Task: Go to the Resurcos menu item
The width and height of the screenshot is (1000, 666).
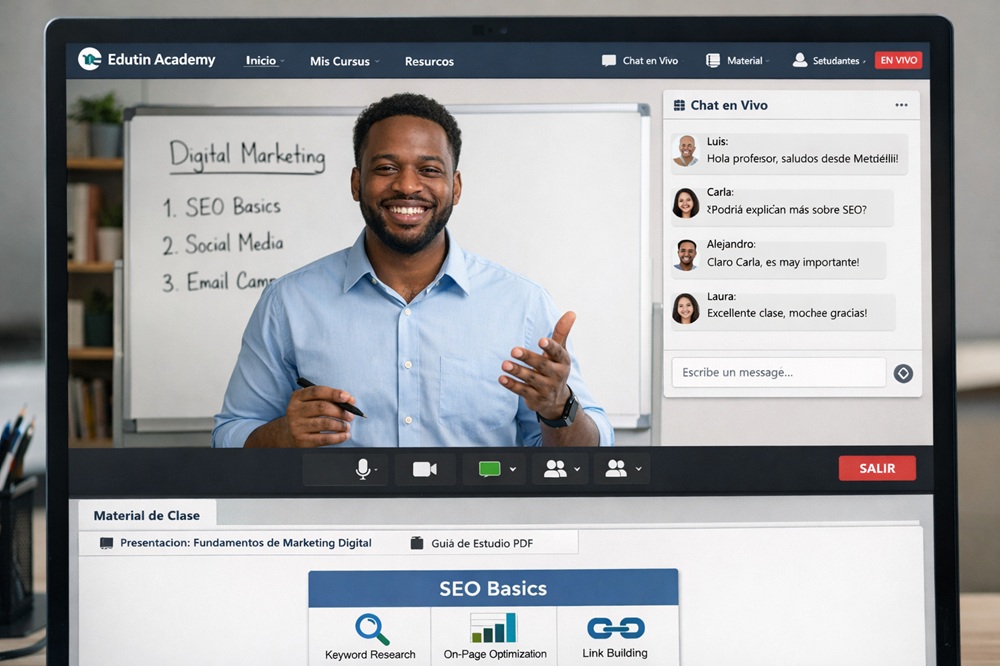Action: click(x=429, y=61)
